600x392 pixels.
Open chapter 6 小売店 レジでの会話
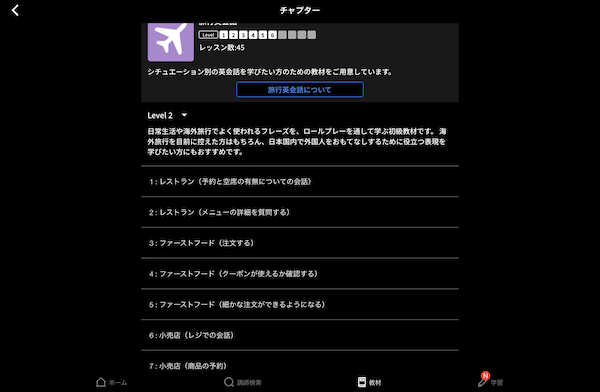click(300, 335)
